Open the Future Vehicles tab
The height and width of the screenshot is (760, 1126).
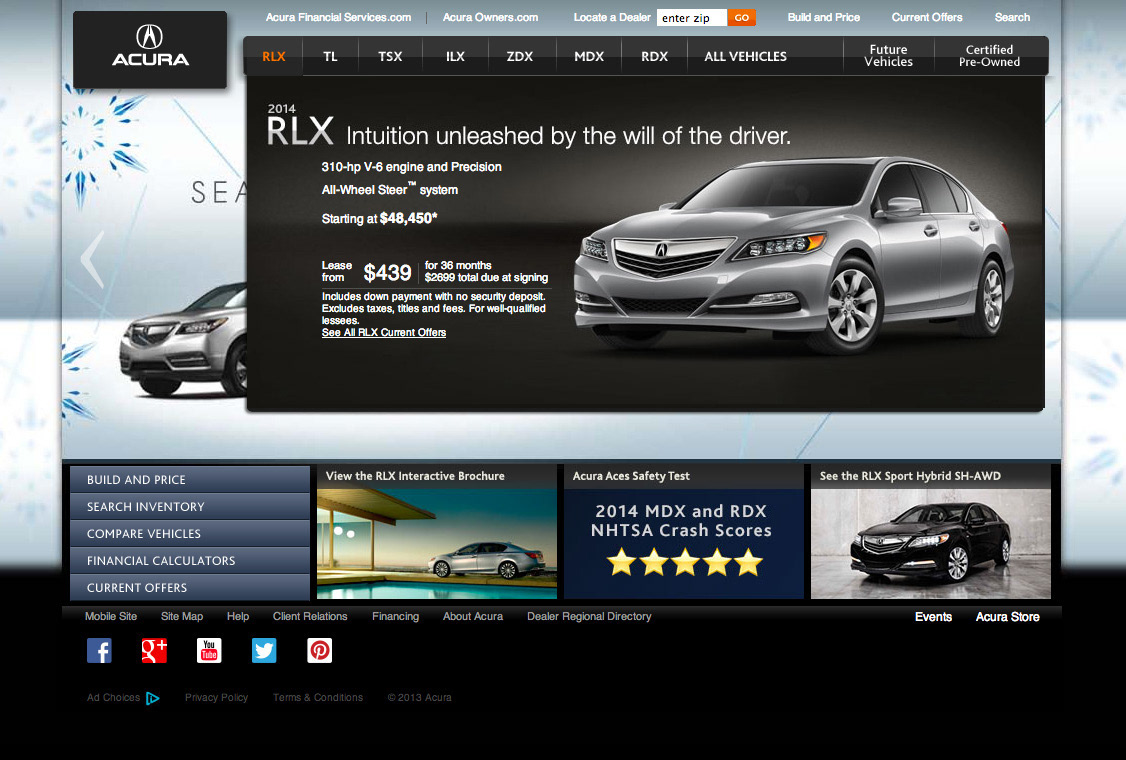(888, 56)
